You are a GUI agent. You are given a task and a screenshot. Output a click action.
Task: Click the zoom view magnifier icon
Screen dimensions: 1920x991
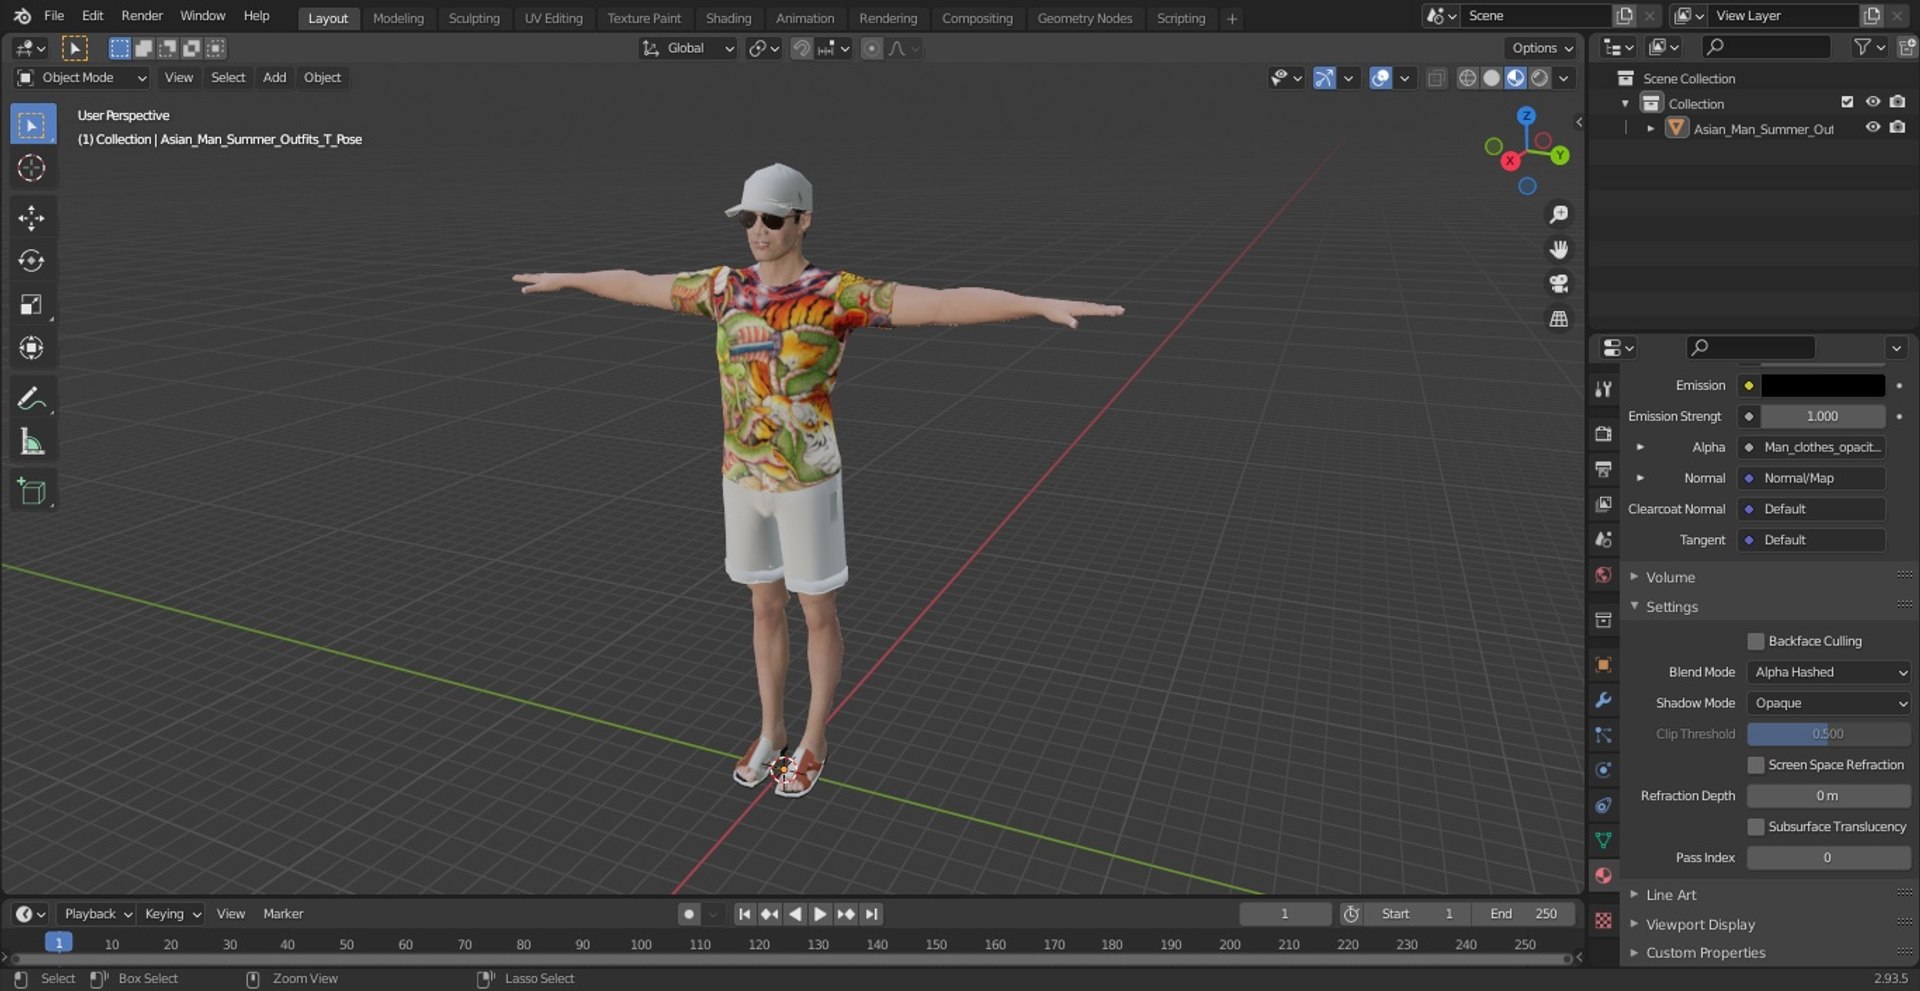click(x=1558, y=215)
